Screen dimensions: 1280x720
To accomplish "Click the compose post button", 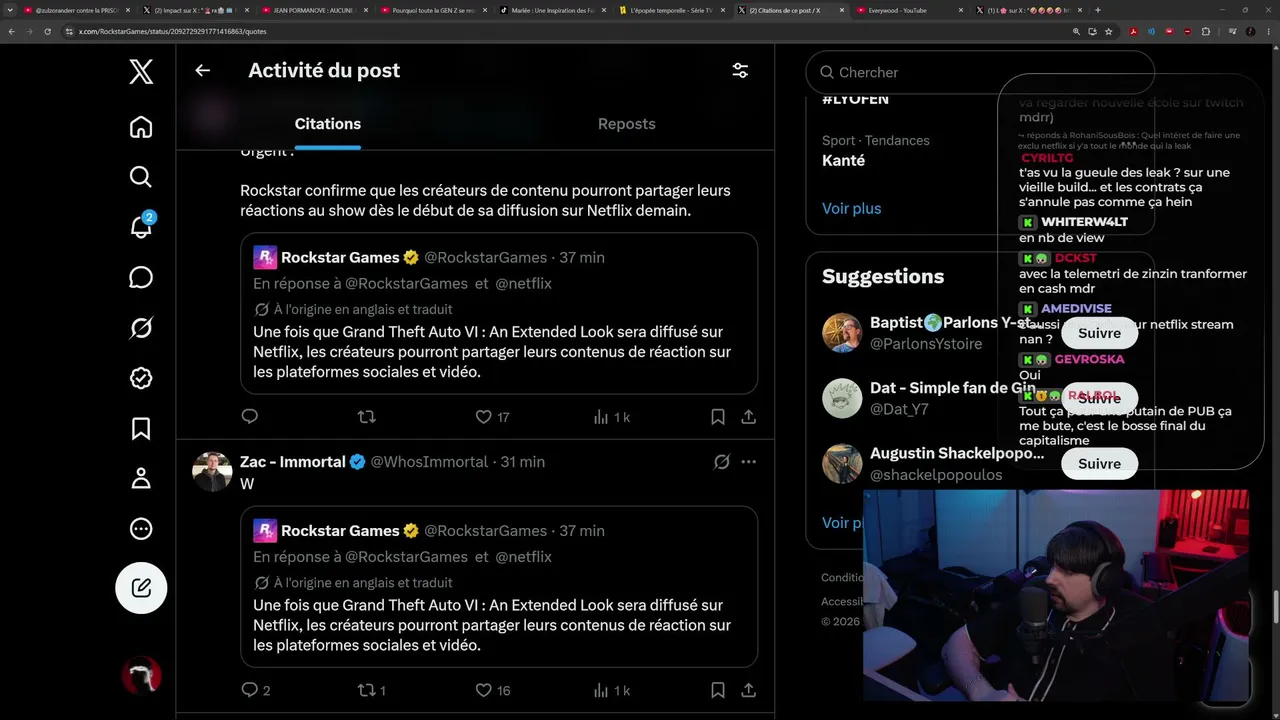I will [x=141, y=588].
